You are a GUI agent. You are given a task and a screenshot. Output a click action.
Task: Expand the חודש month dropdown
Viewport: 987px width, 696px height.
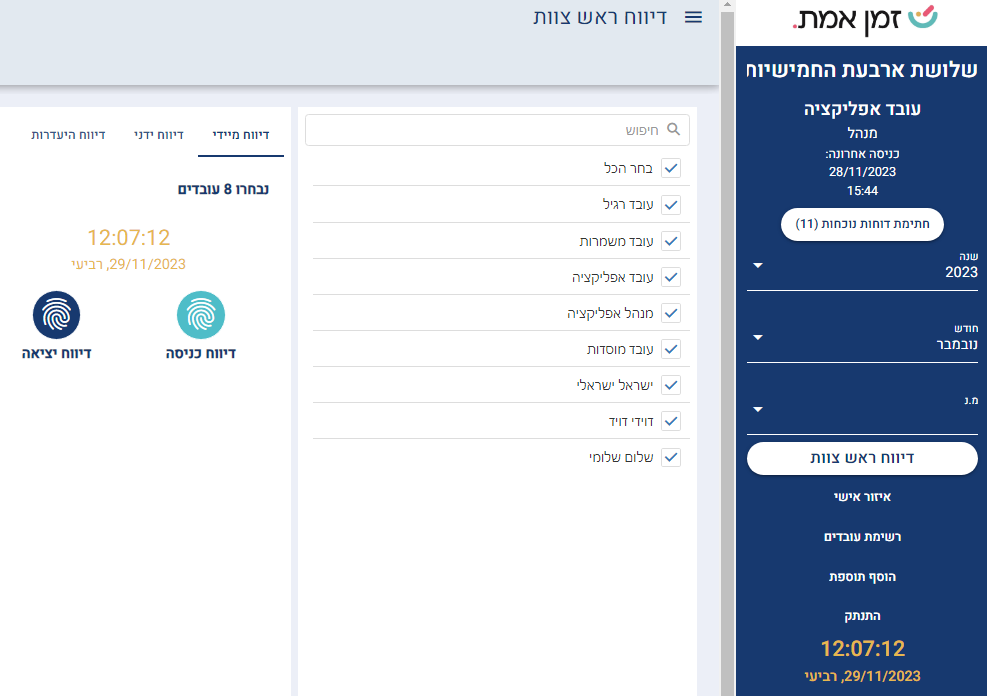point(861,338)
